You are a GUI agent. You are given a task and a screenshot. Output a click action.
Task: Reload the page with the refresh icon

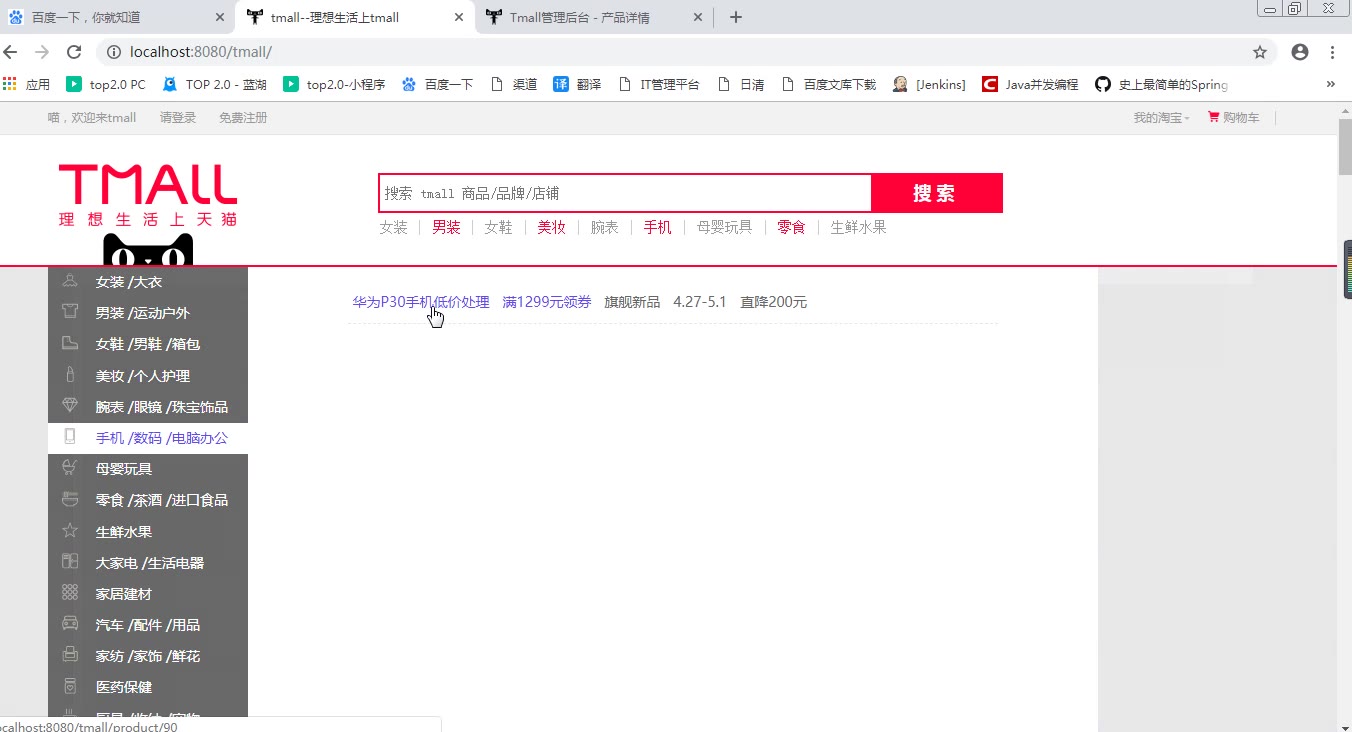74,52
